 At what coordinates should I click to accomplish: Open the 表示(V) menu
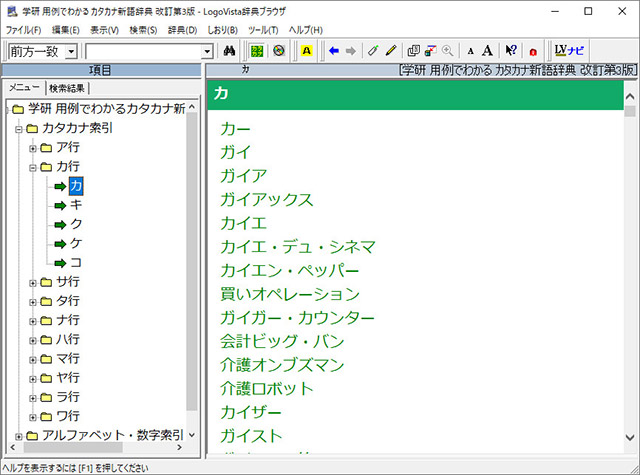pyautogui.click(x=104, y=30)
